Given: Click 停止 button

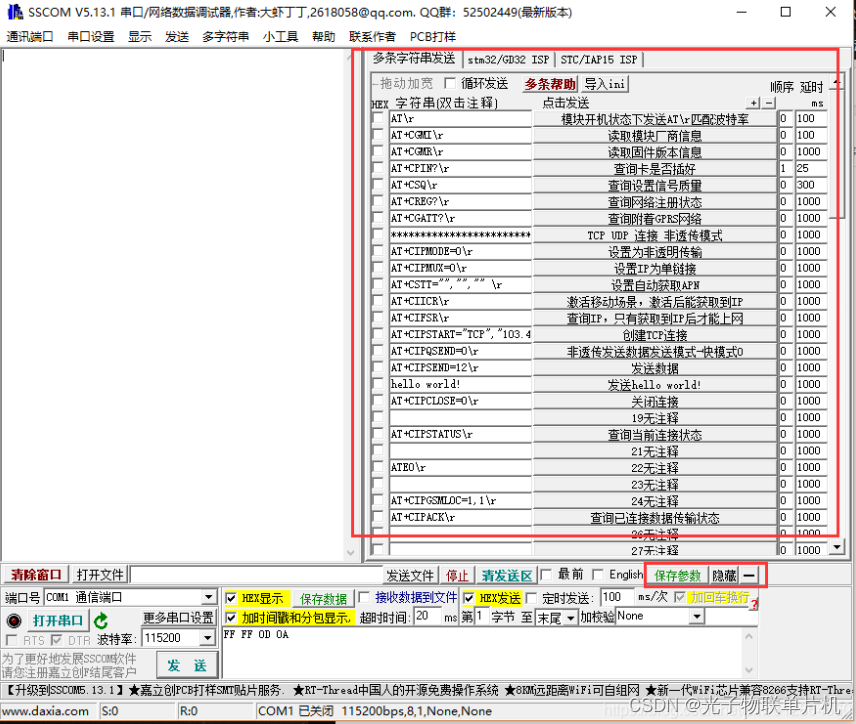Looking at the screenshot, I should pyautogui.click(x=457, y=575).
